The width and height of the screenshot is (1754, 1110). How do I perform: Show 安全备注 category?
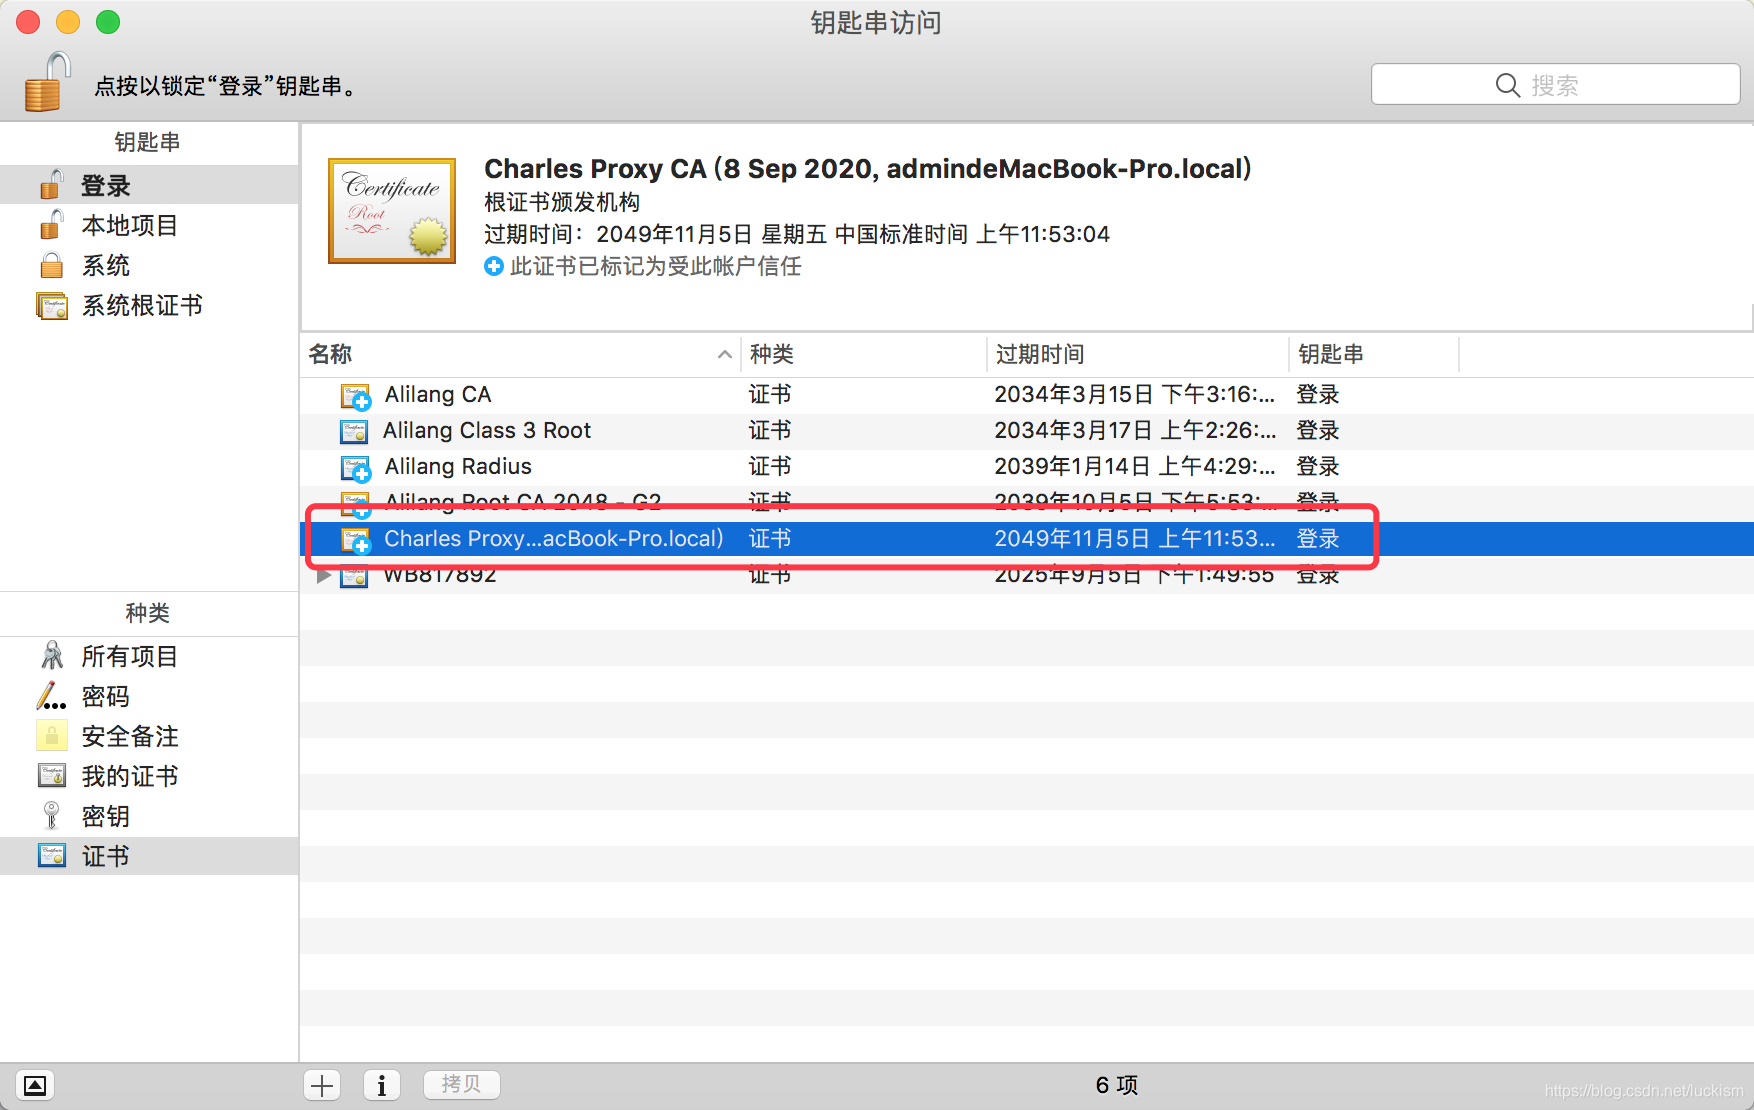point(149,736)
